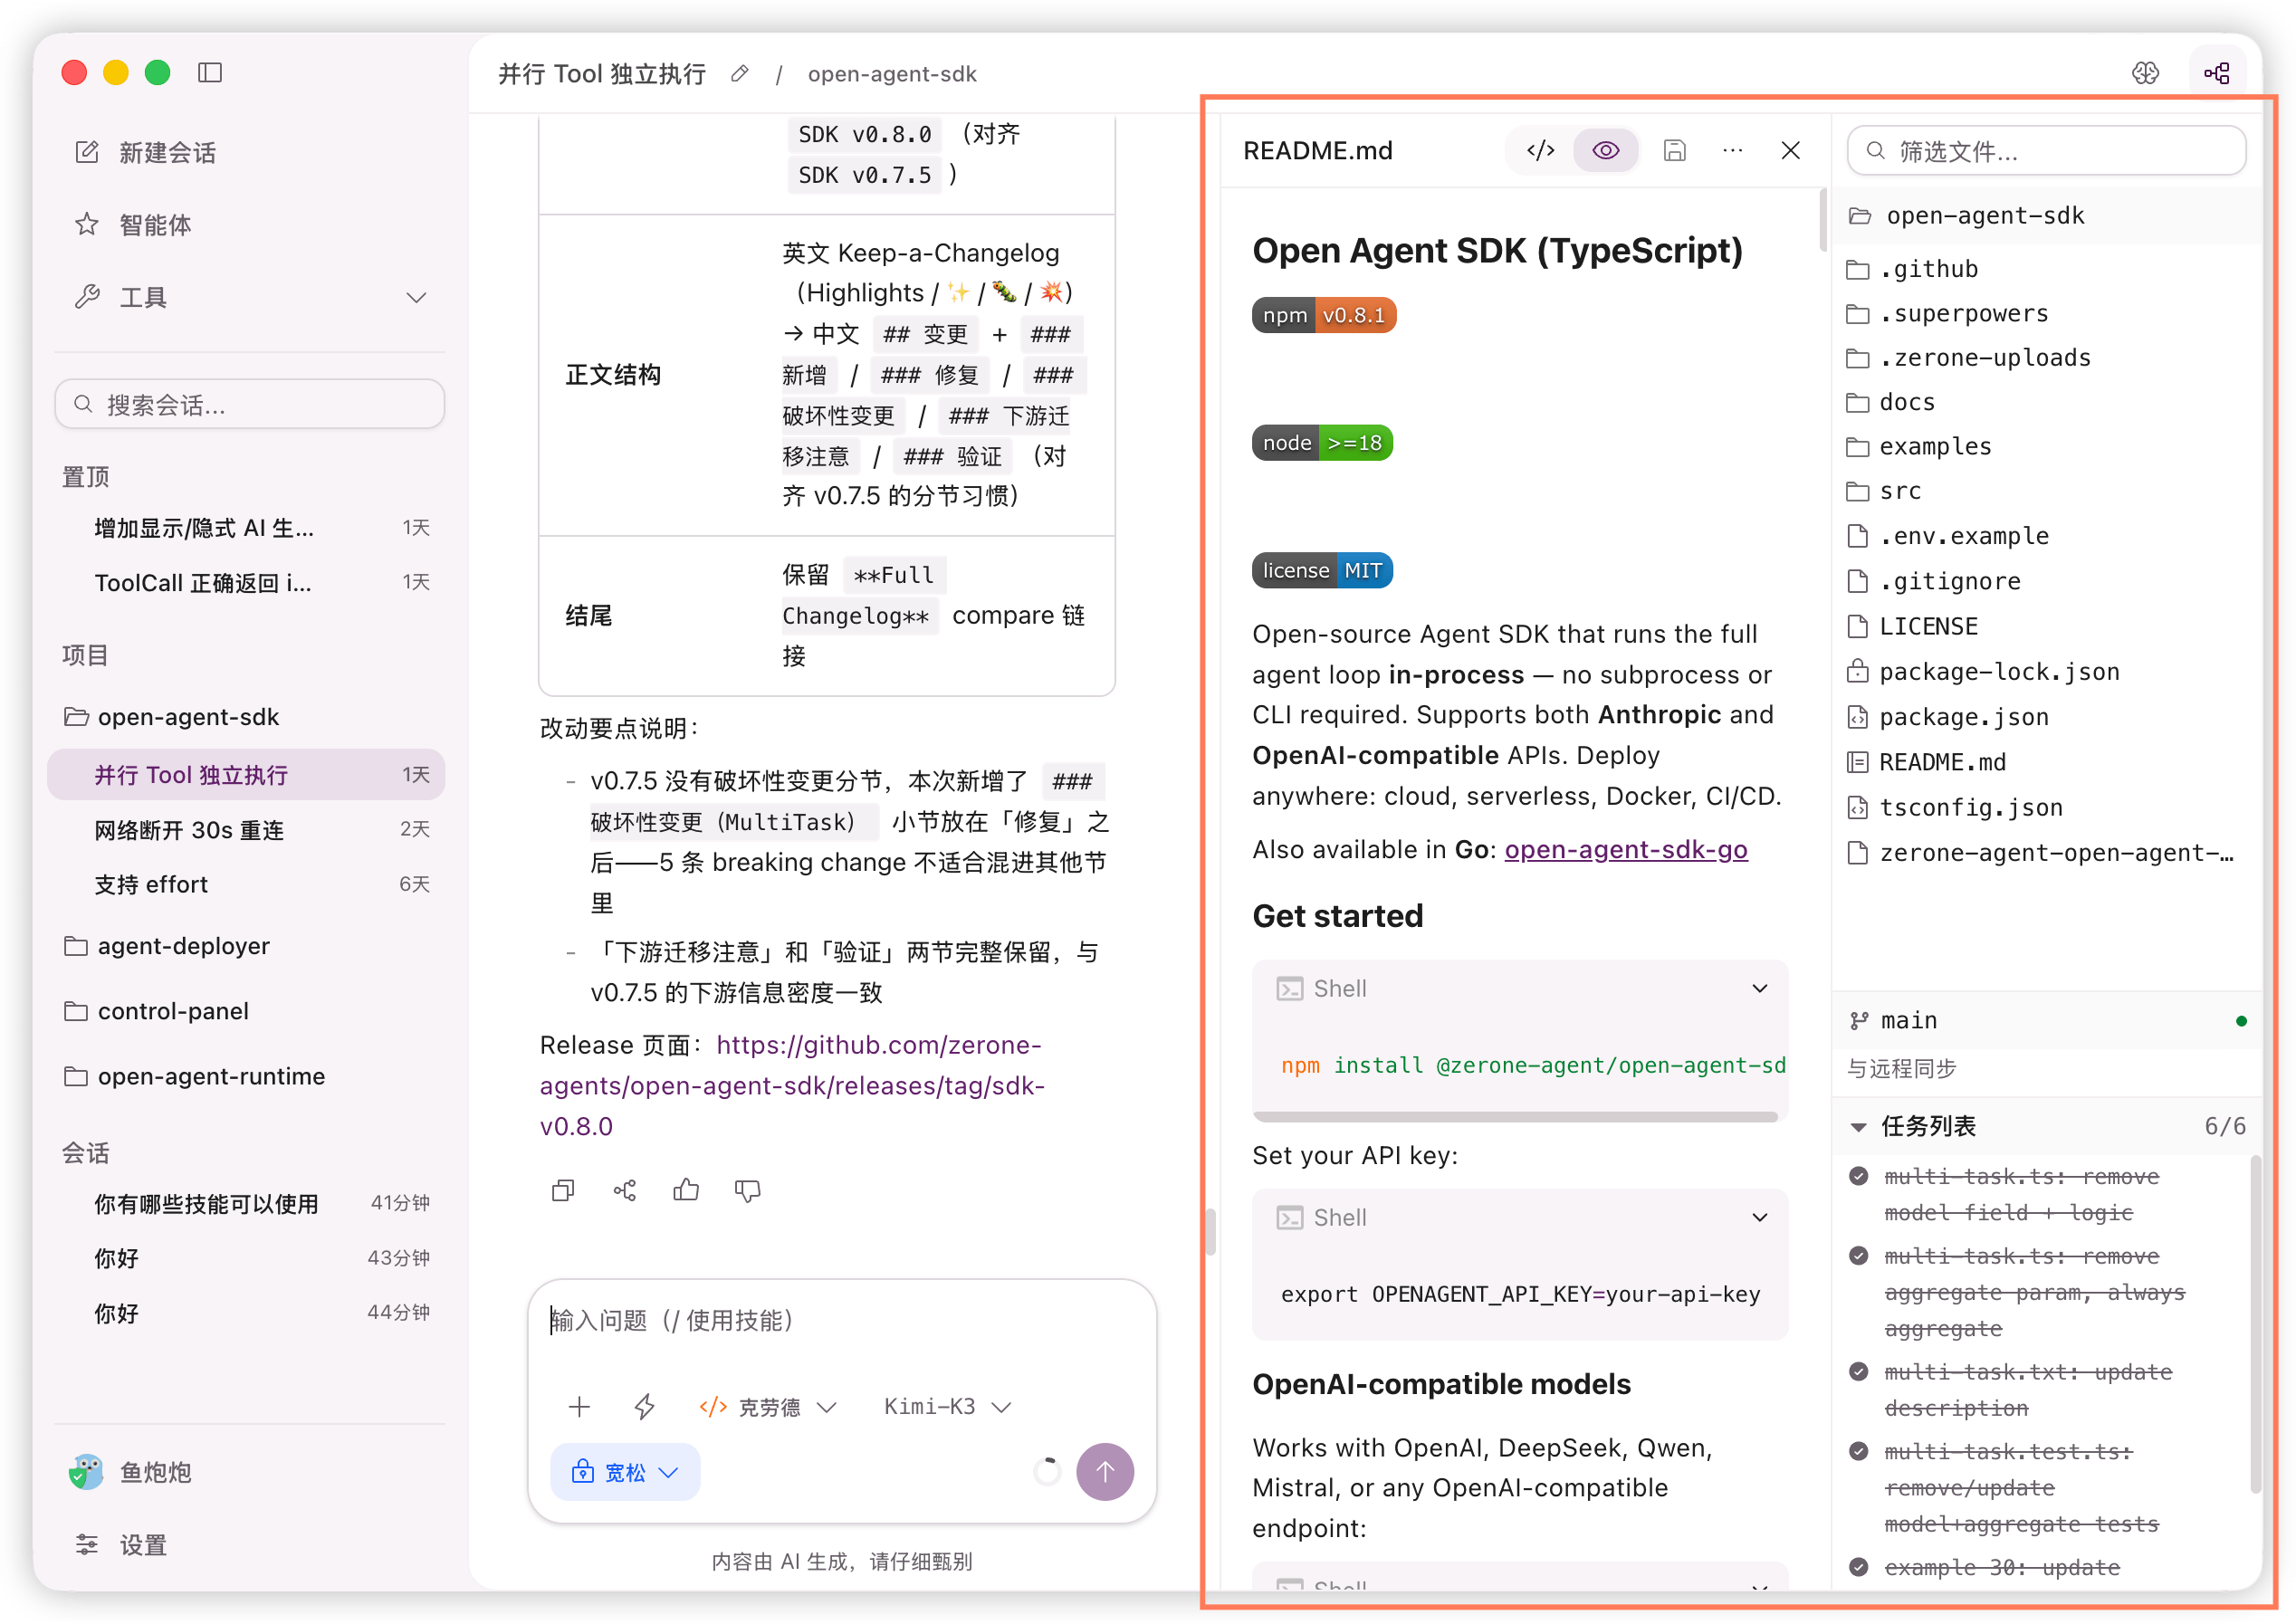This screenshot has width=2296, height=1624.
Task: Click the message input field
Action: (842, 1320)
